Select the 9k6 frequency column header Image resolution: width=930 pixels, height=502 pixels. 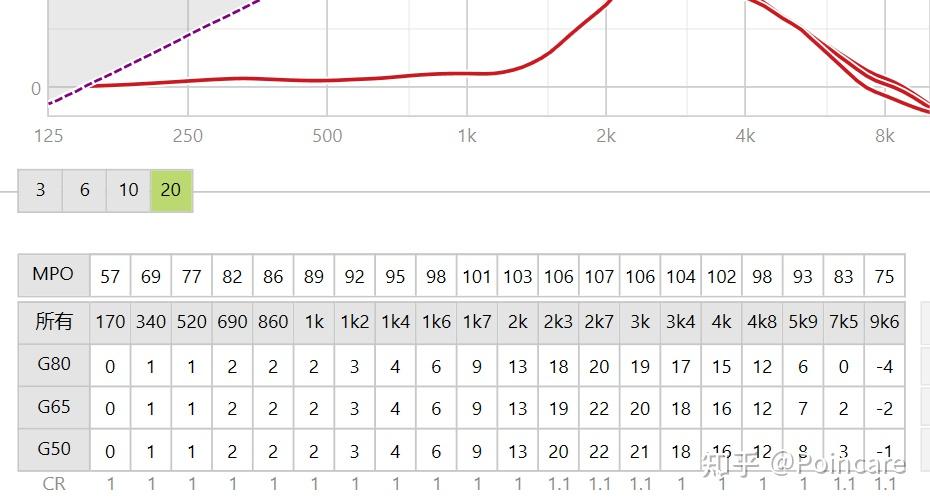pos(884,322)
